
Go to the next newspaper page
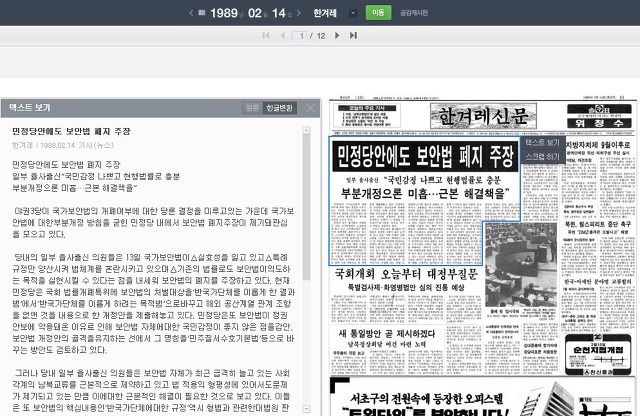337,36
